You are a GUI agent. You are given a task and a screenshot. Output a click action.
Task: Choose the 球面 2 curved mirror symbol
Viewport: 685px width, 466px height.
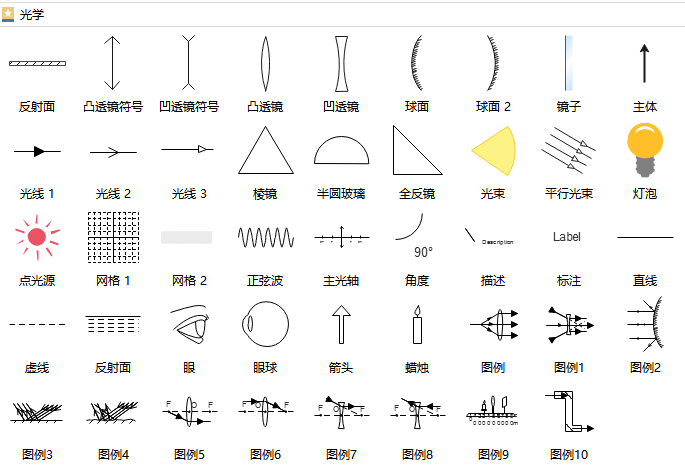pos(493,63)
